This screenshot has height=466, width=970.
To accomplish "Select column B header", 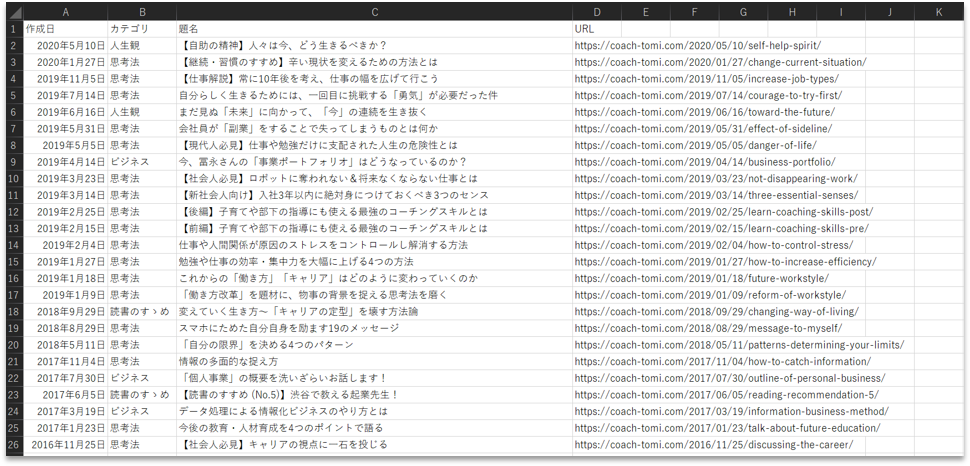I will coord(141,12).
